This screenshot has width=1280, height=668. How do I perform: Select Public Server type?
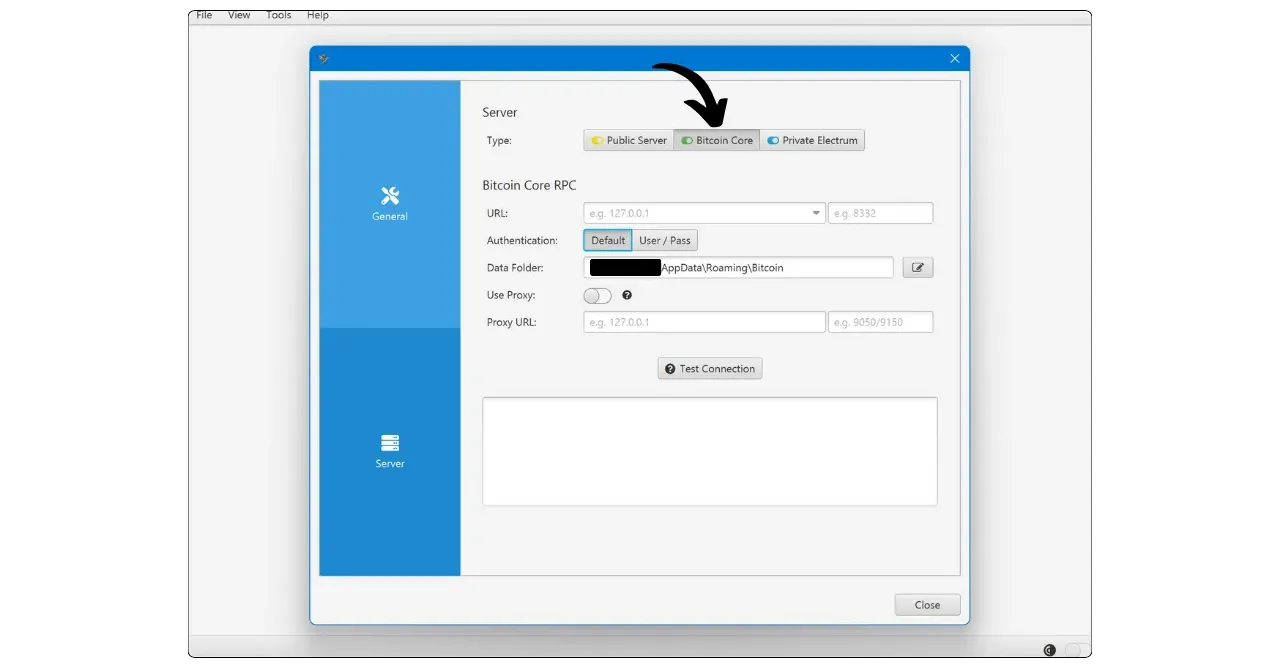click(628, 141)
